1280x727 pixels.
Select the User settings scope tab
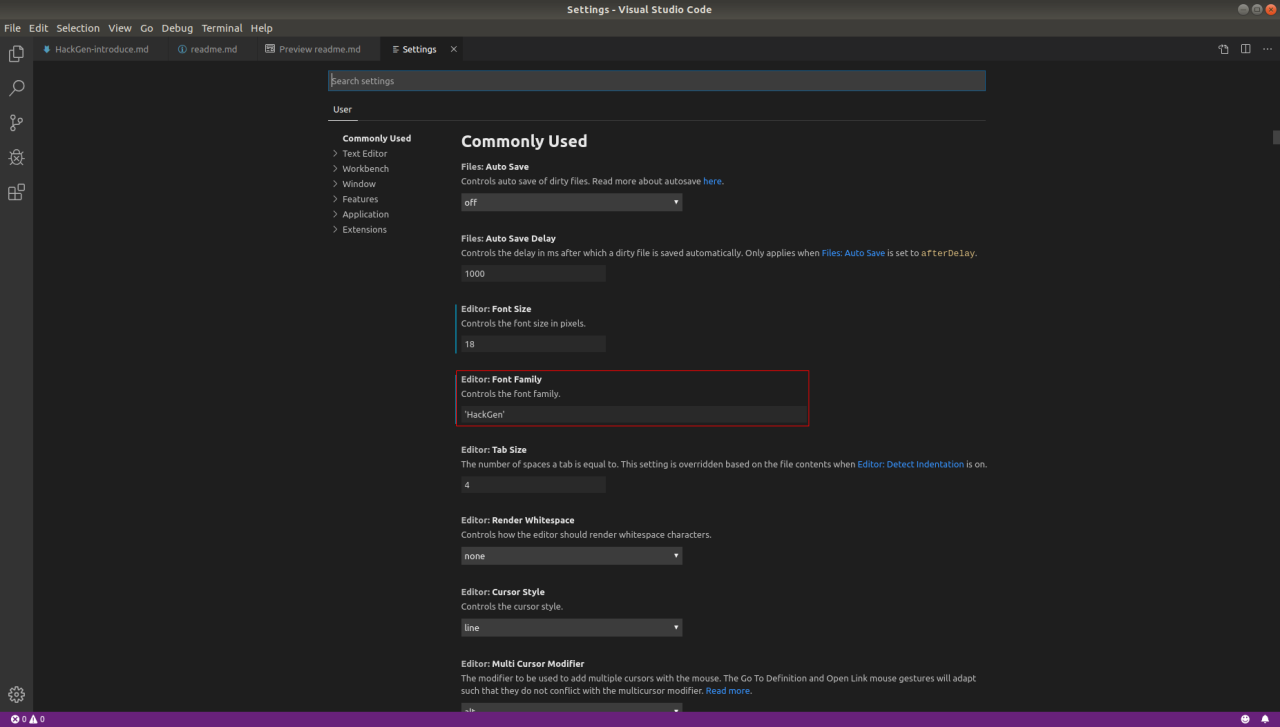342,110
